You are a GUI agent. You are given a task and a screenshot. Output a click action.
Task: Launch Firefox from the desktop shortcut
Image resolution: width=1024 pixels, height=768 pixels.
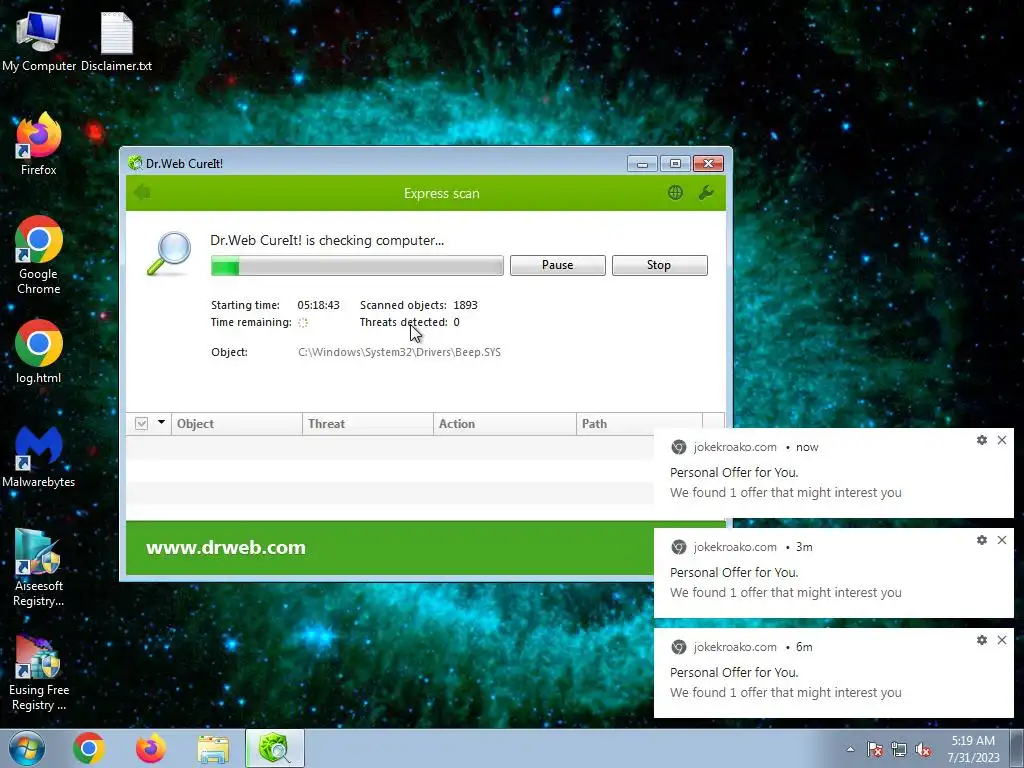pos(39,144)
